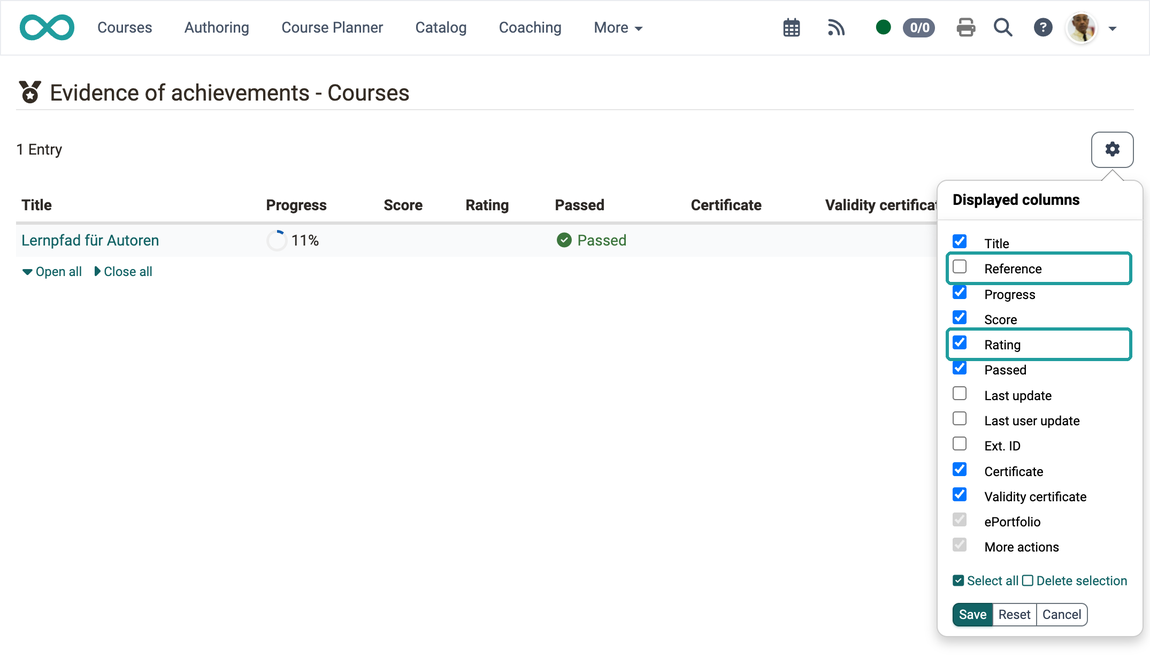Collapse all rows with Close all

coord(123,271)
